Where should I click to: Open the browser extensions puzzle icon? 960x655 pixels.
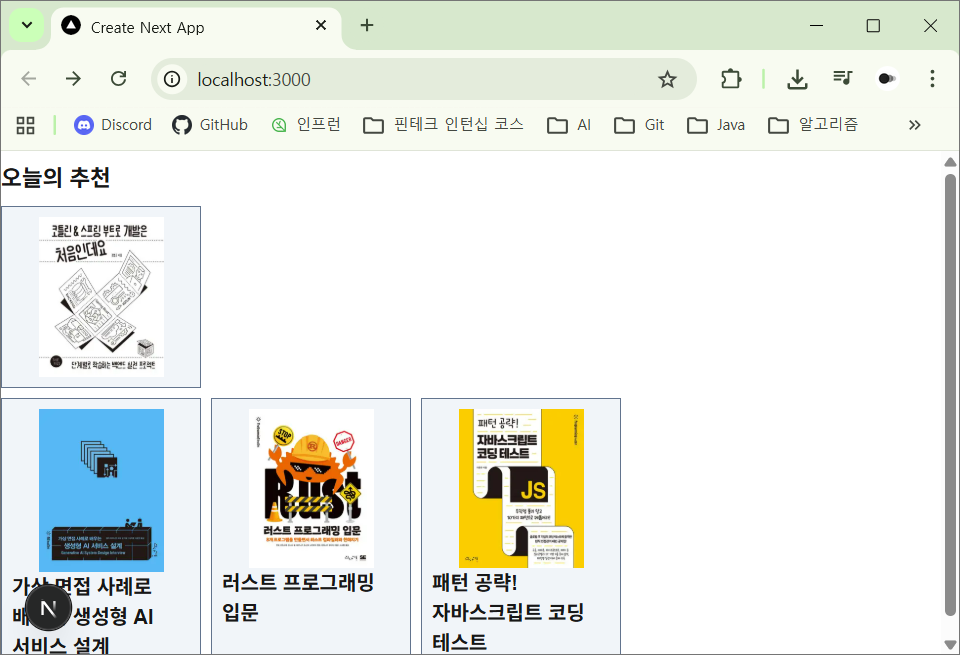[x=731, y=79]
